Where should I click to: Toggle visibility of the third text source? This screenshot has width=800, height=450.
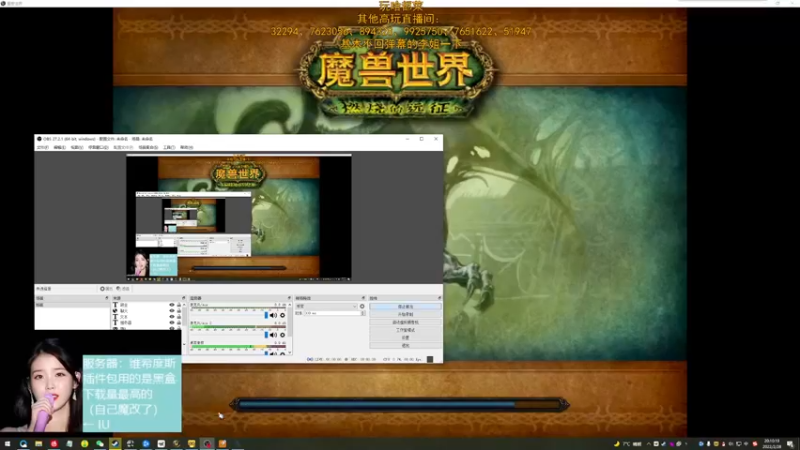coord(172,317)
